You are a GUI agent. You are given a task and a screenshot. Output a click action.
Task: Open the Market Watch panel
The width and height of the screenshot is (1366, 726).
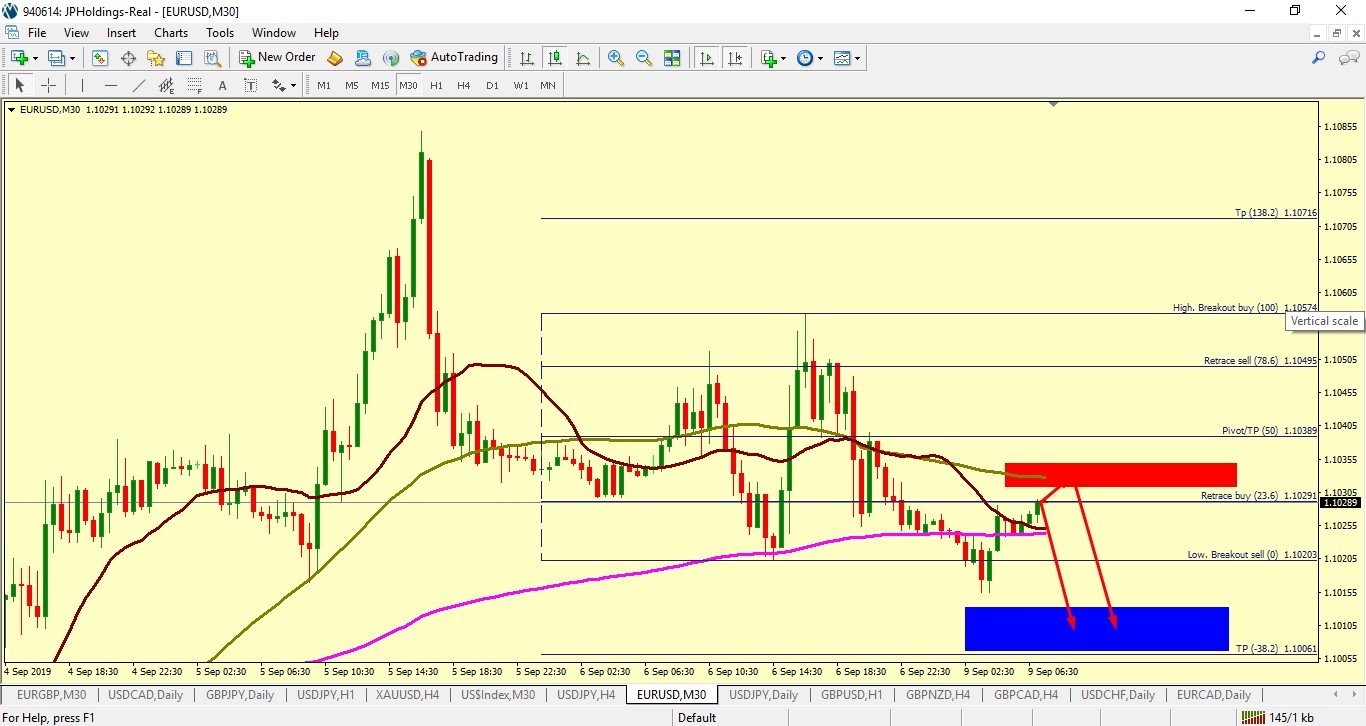click(x=100, y=58)
